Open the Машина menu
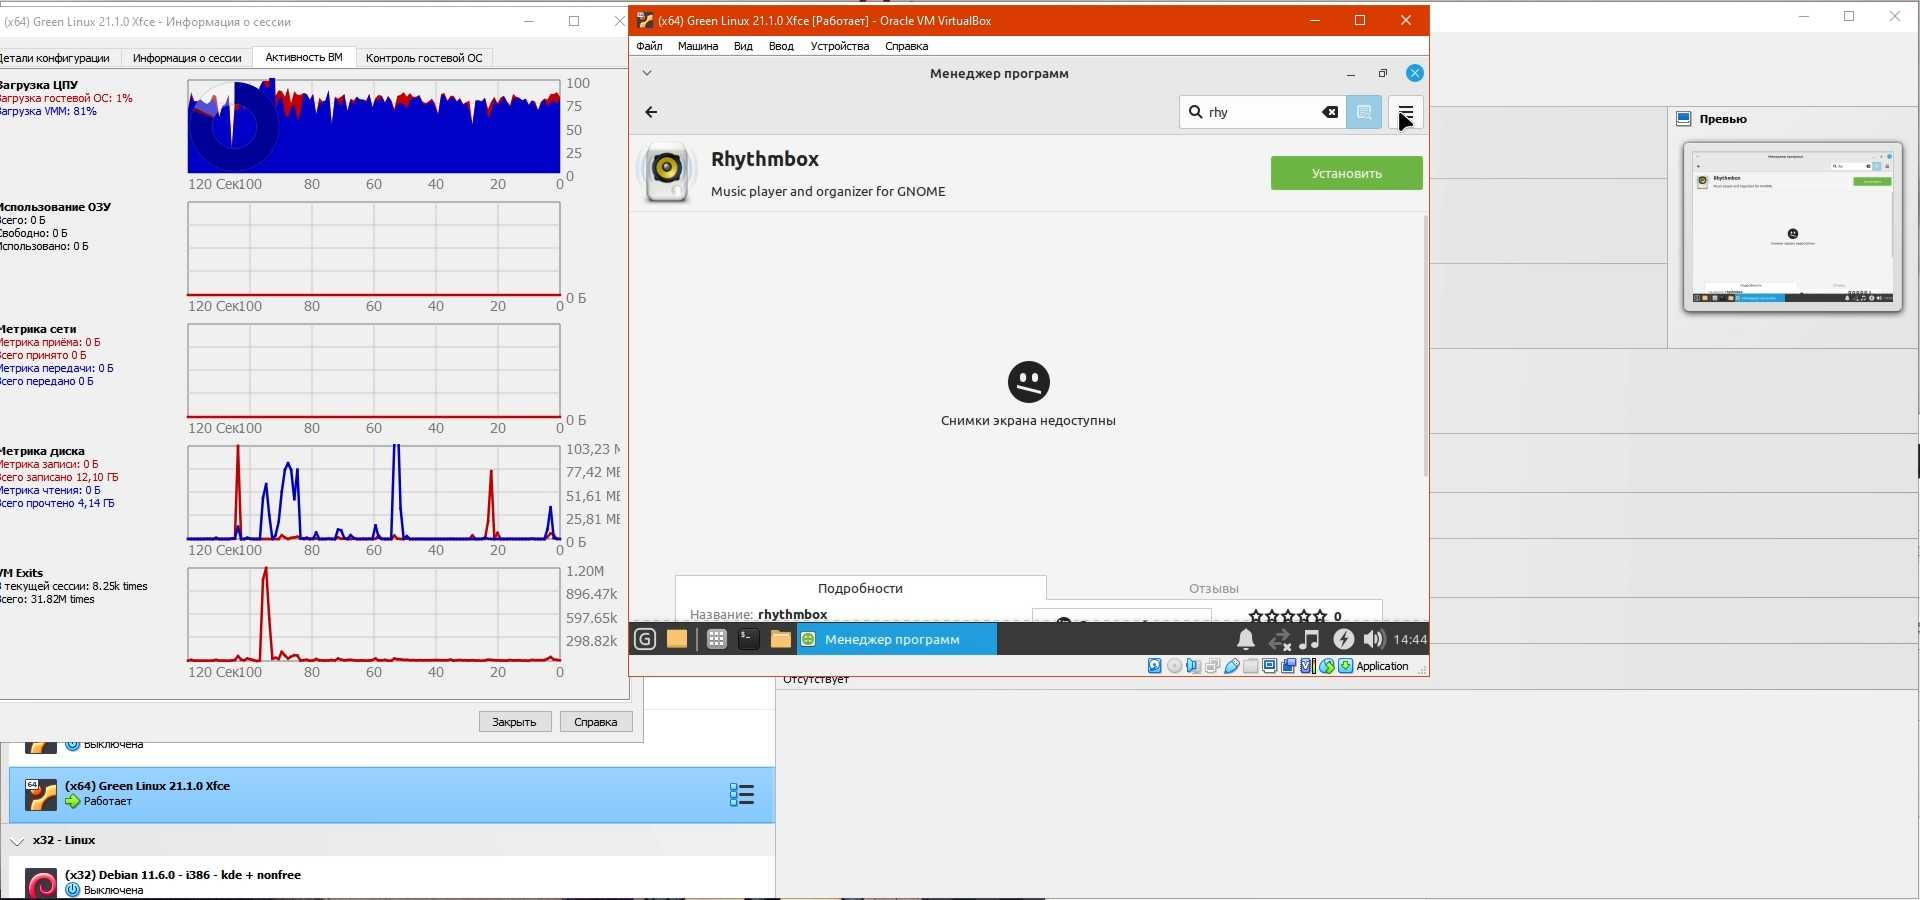This screenshot has width=1920, height=900. click(698, 46)
